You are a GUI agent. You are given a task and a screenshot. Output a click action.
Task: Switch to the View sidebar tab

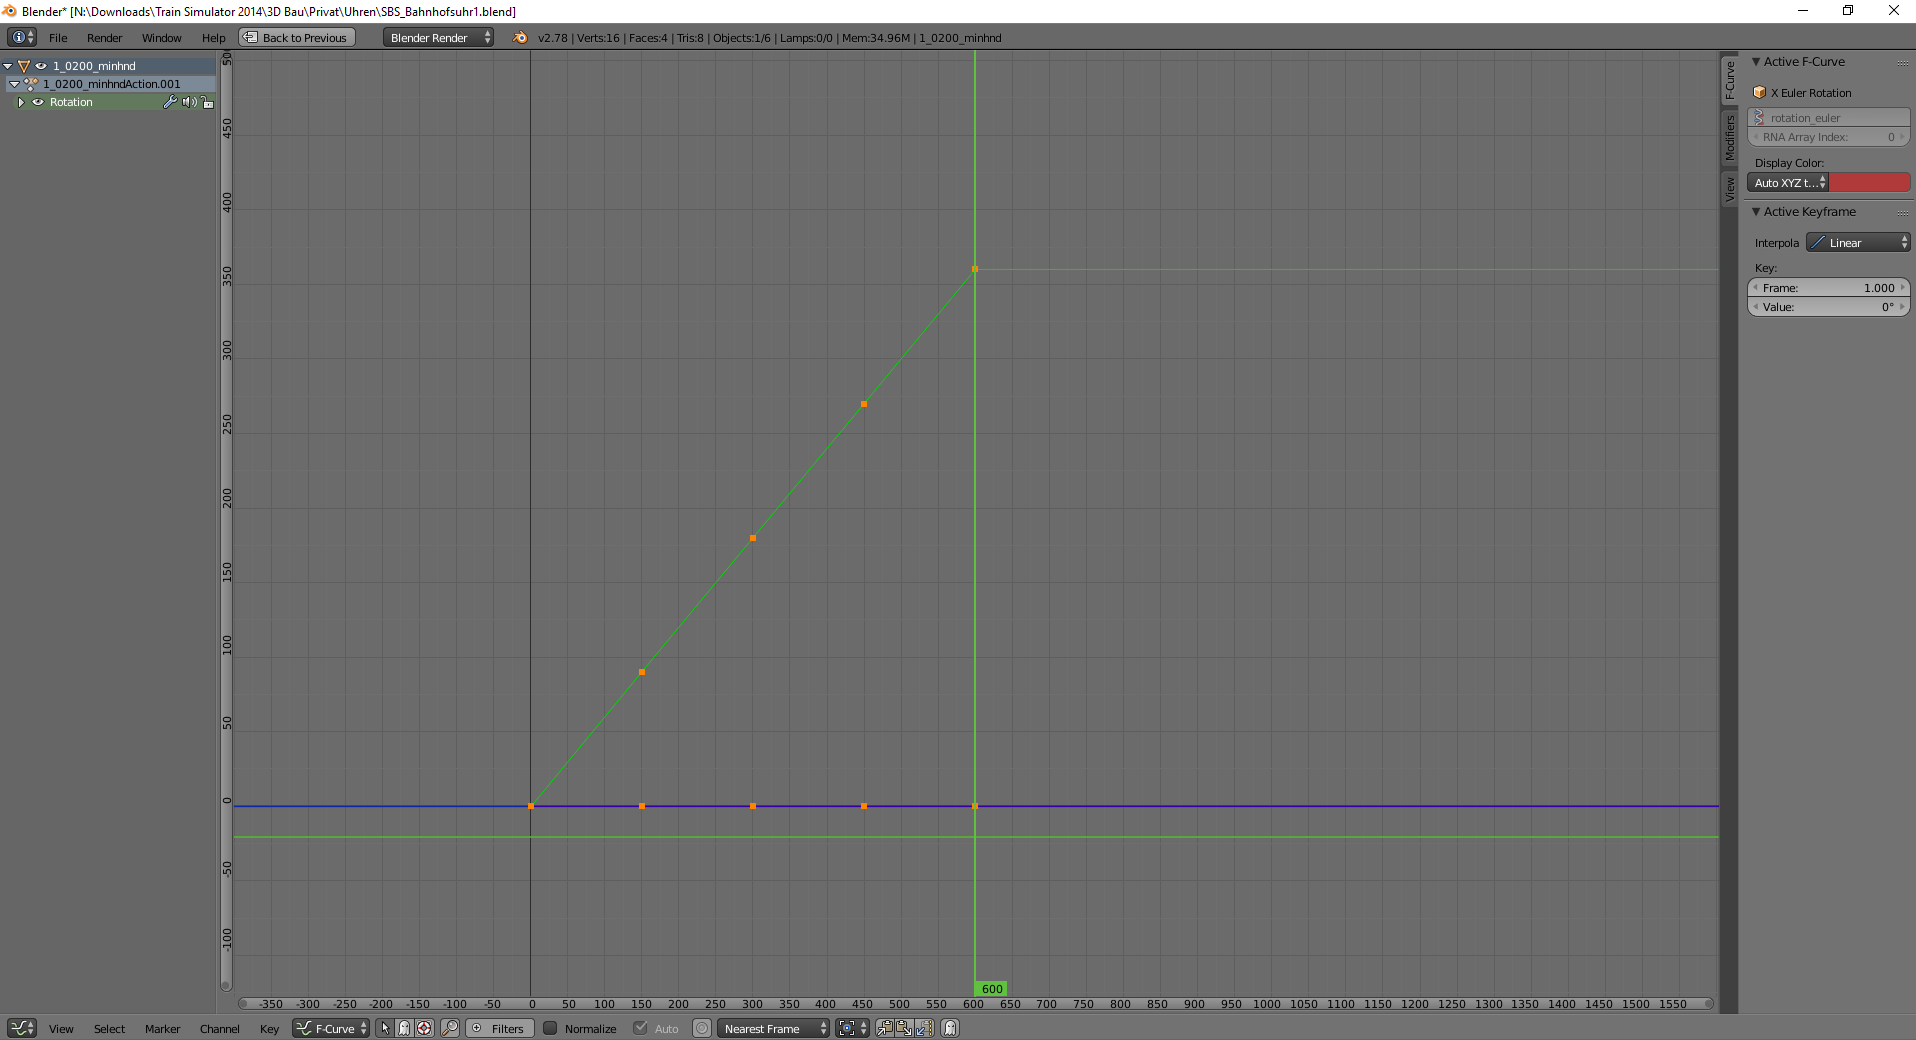coord(1729,189)
